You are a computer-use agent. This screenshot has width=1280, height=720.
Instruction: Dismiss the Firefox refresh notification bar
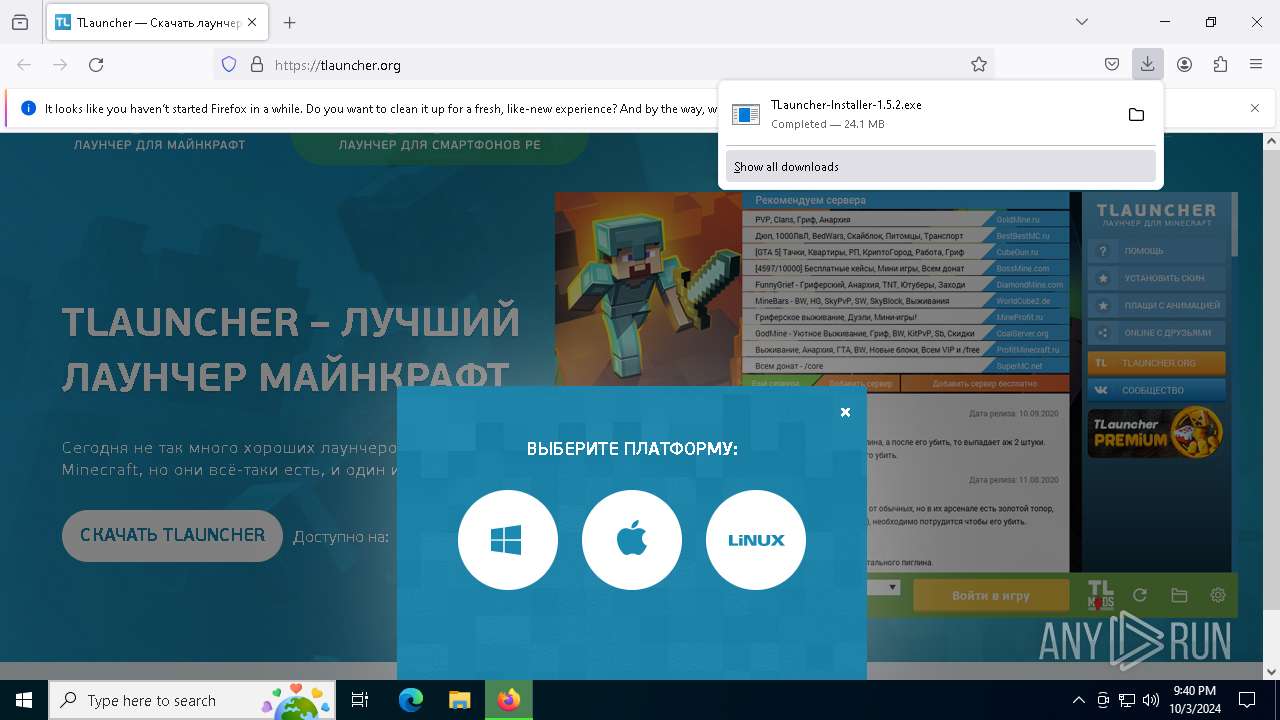pos(1255,108)
